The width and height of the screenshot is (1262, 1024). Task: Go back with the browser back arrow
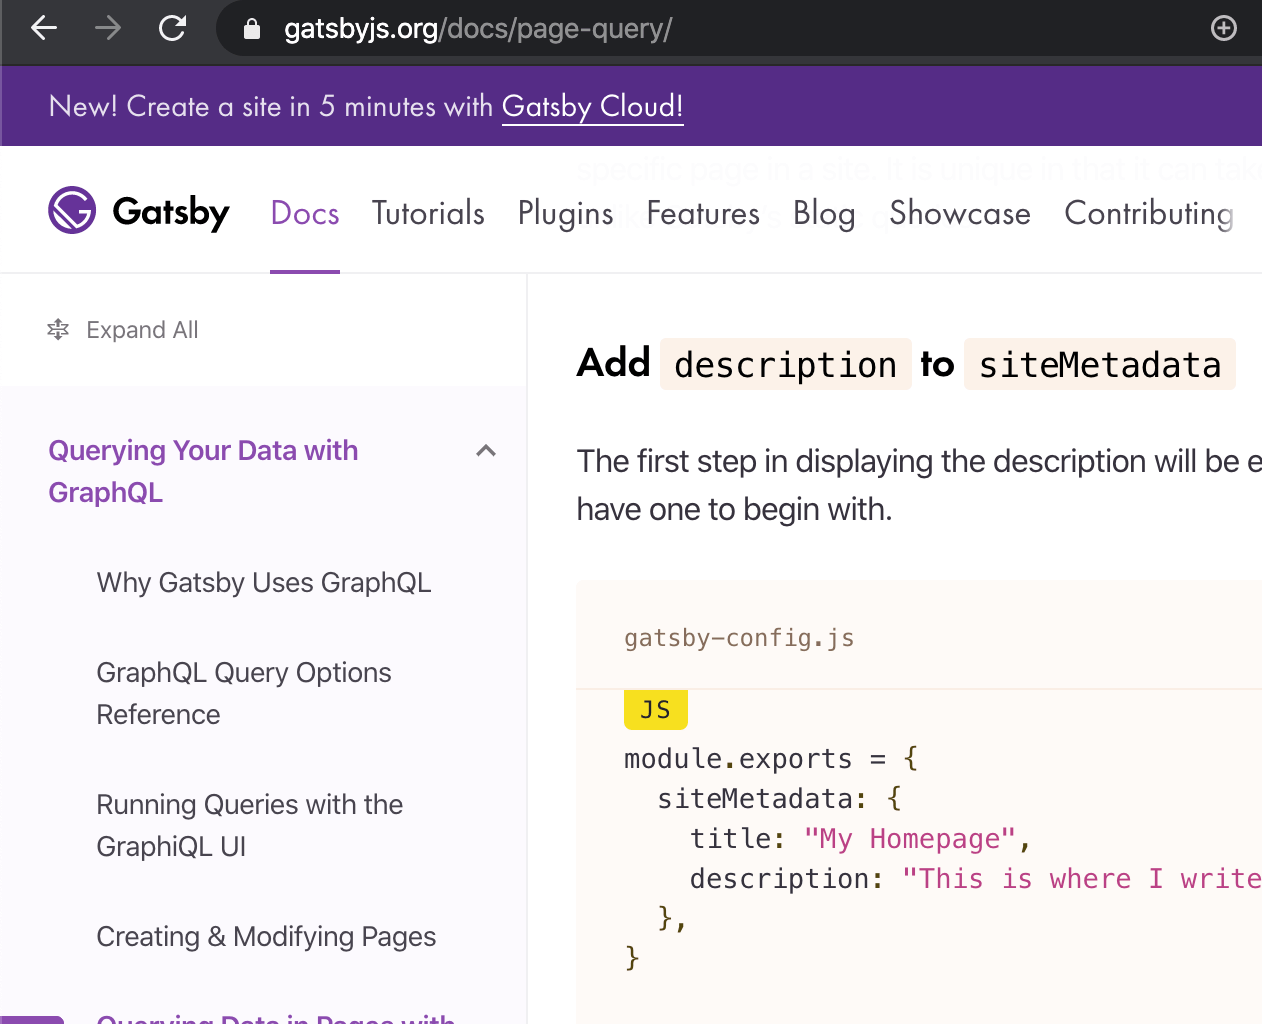pos(44,28)
